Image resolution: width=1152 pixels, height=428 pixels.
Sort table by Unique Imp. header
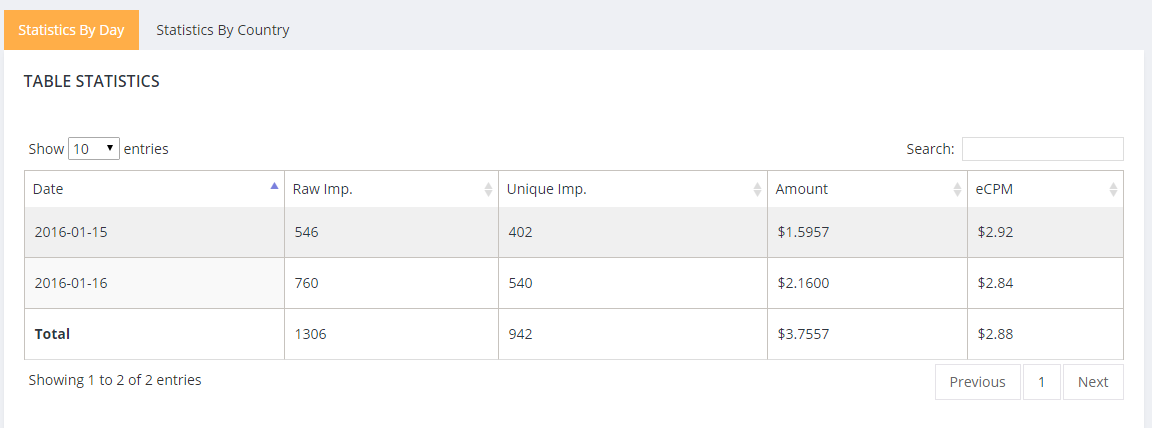pos(546,189)
